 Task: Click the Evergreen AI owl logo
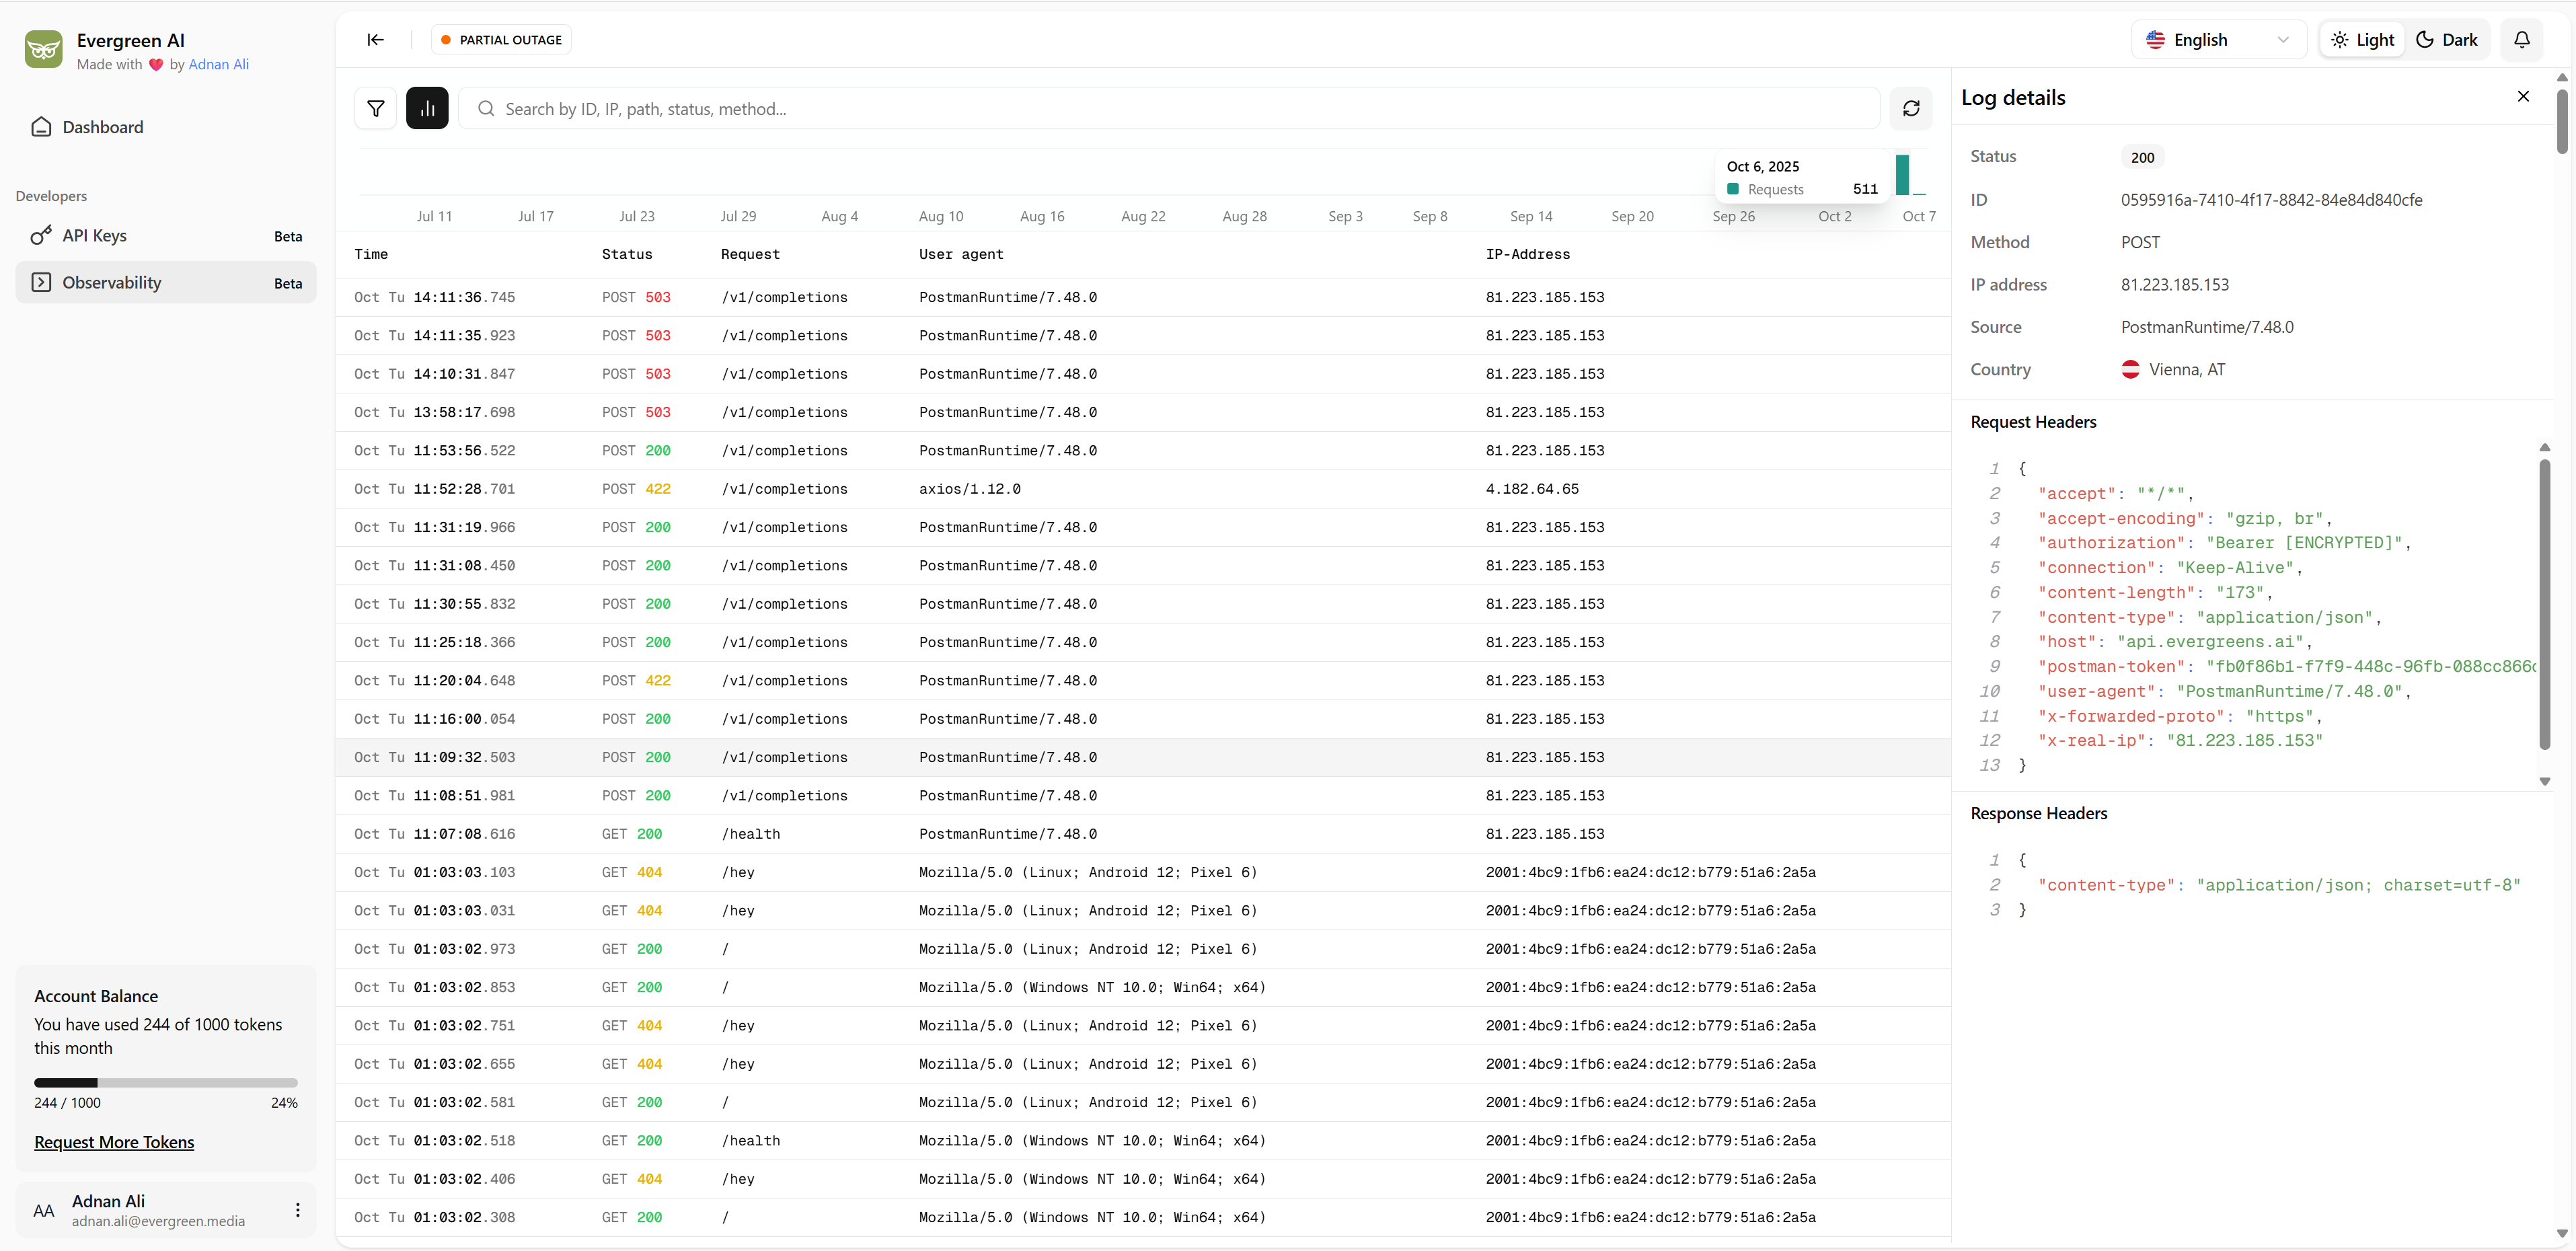pos(44,49)
